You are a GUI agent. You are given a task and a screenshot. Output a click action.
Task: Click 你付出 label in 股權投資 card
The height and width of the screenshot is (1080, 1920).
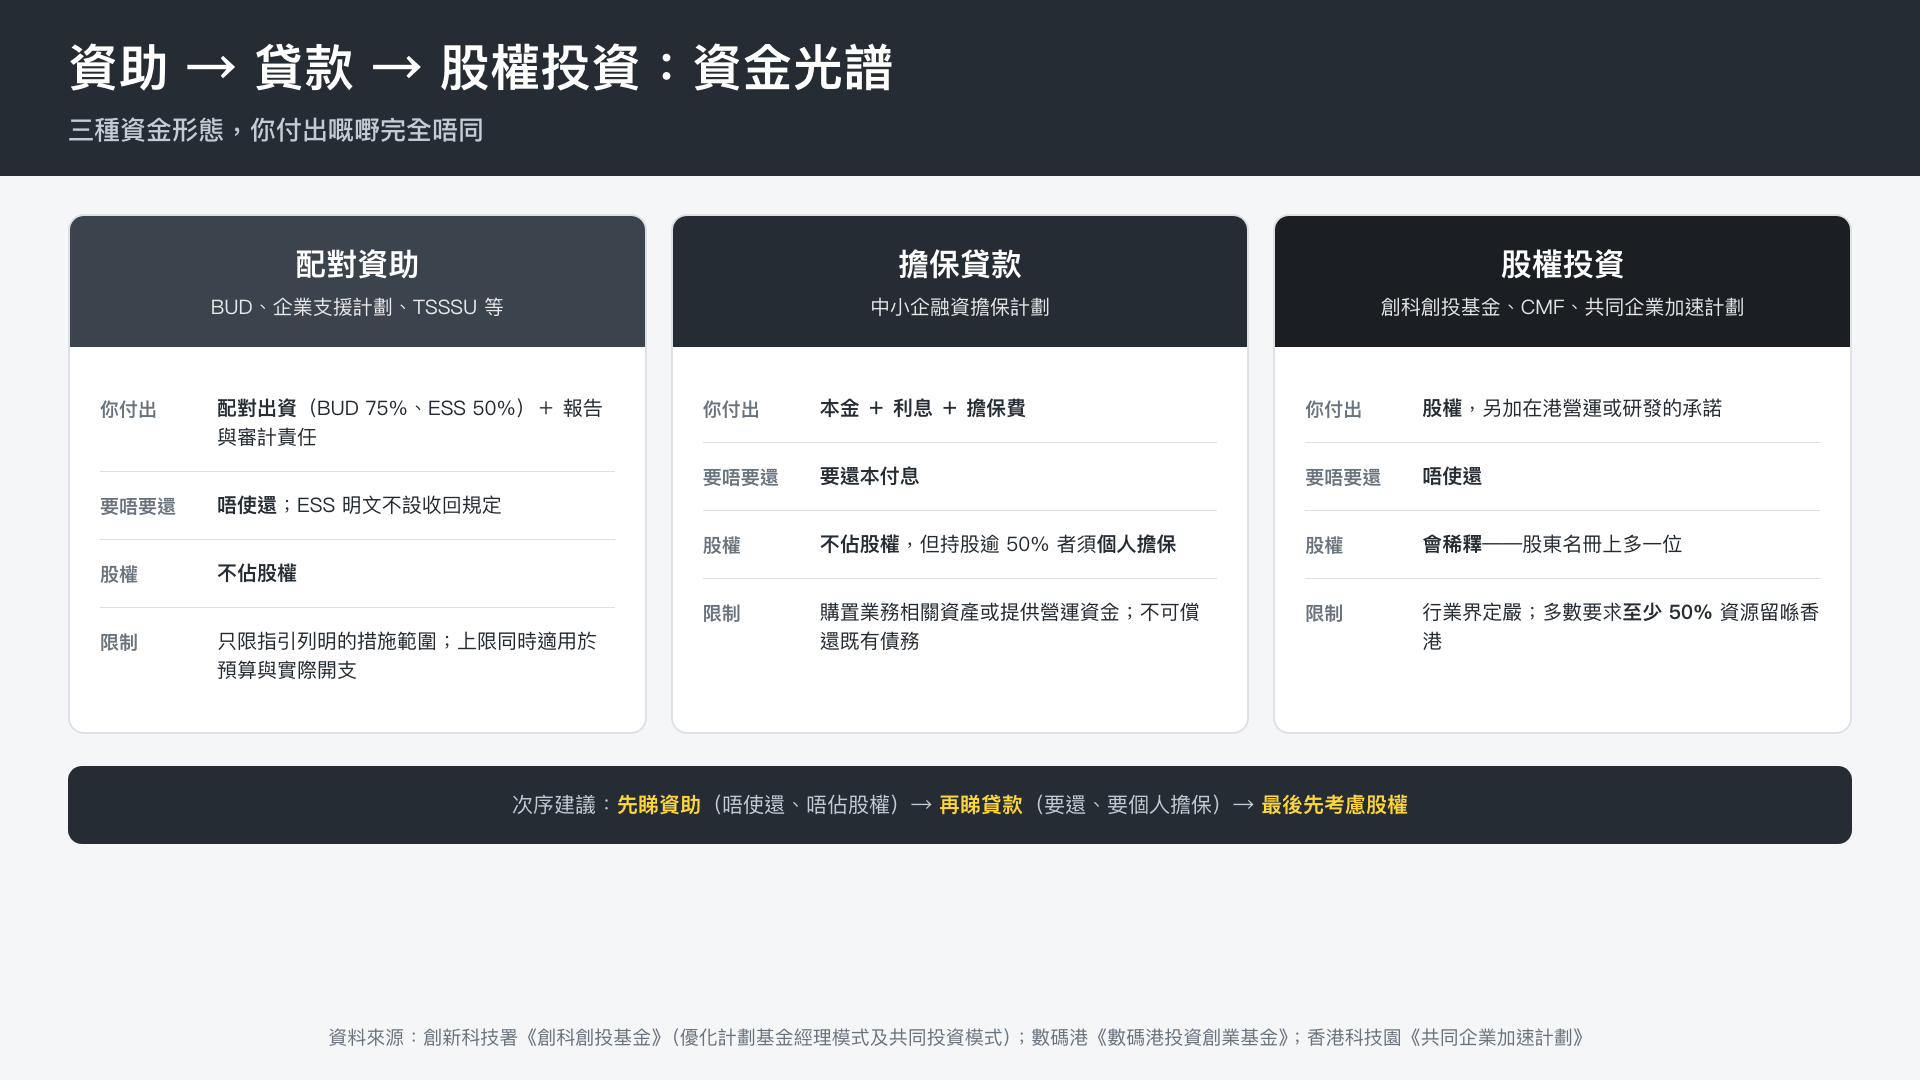1333,409
